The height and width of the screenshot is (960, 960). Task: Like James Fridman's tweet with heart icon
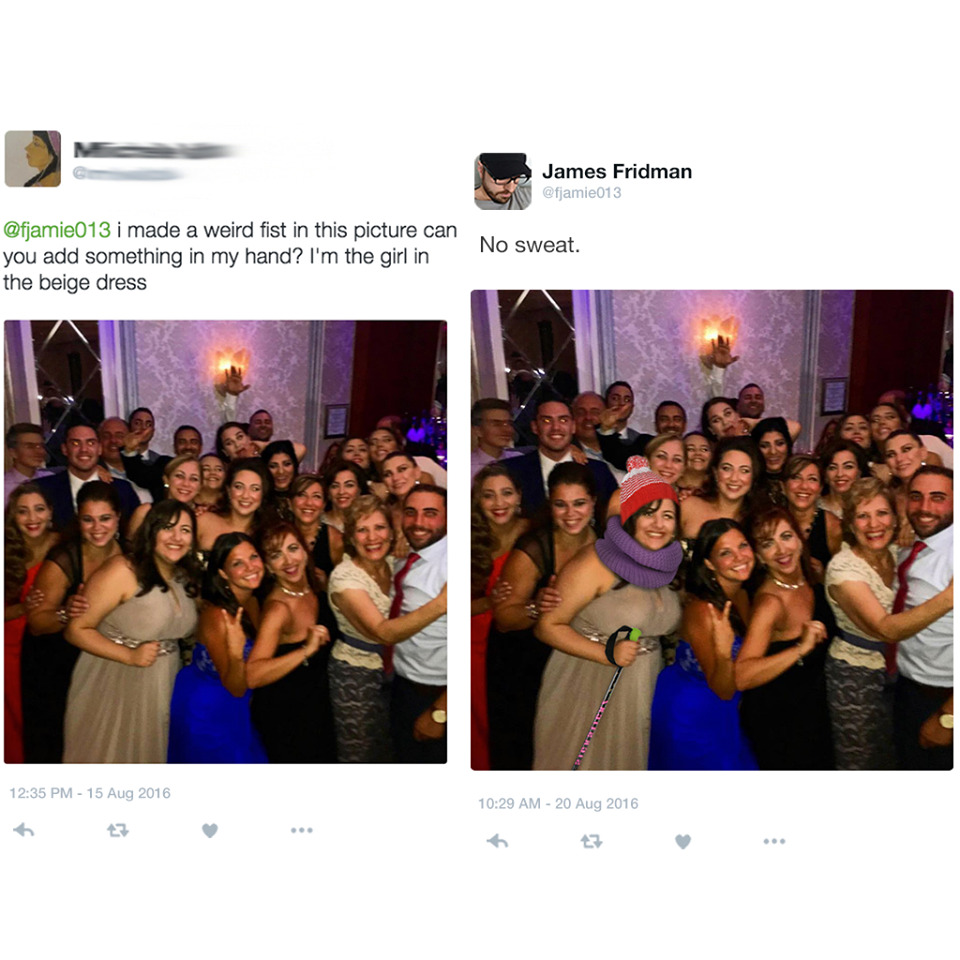(683, 842)
